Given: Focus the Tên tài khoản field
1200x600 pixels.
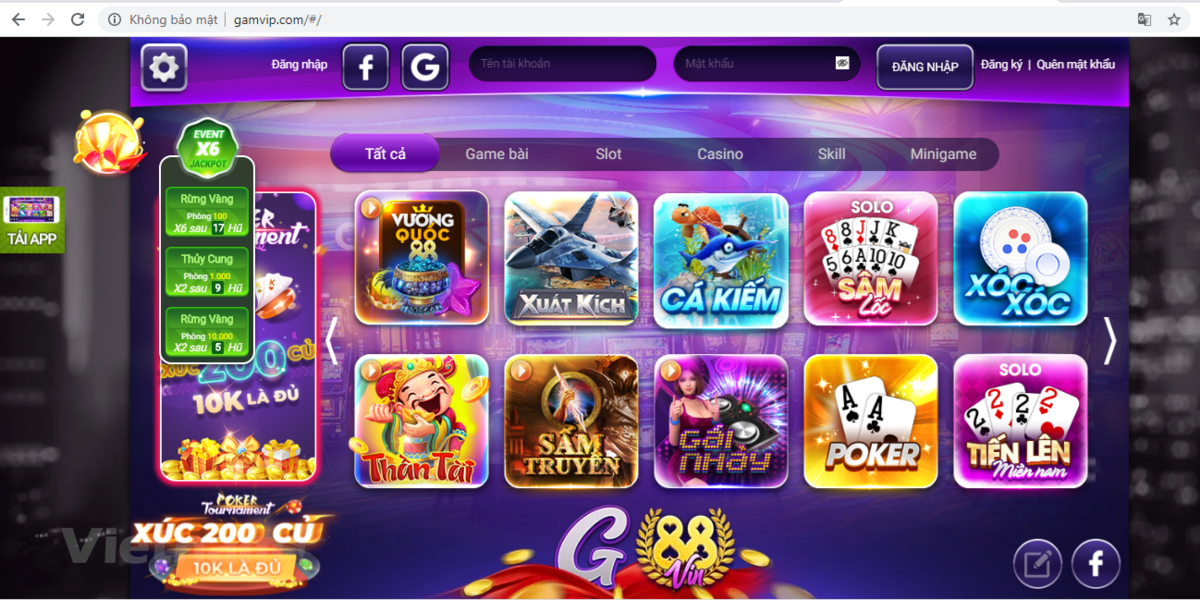Looking at the screenshot, I should [x=563, y=63].
